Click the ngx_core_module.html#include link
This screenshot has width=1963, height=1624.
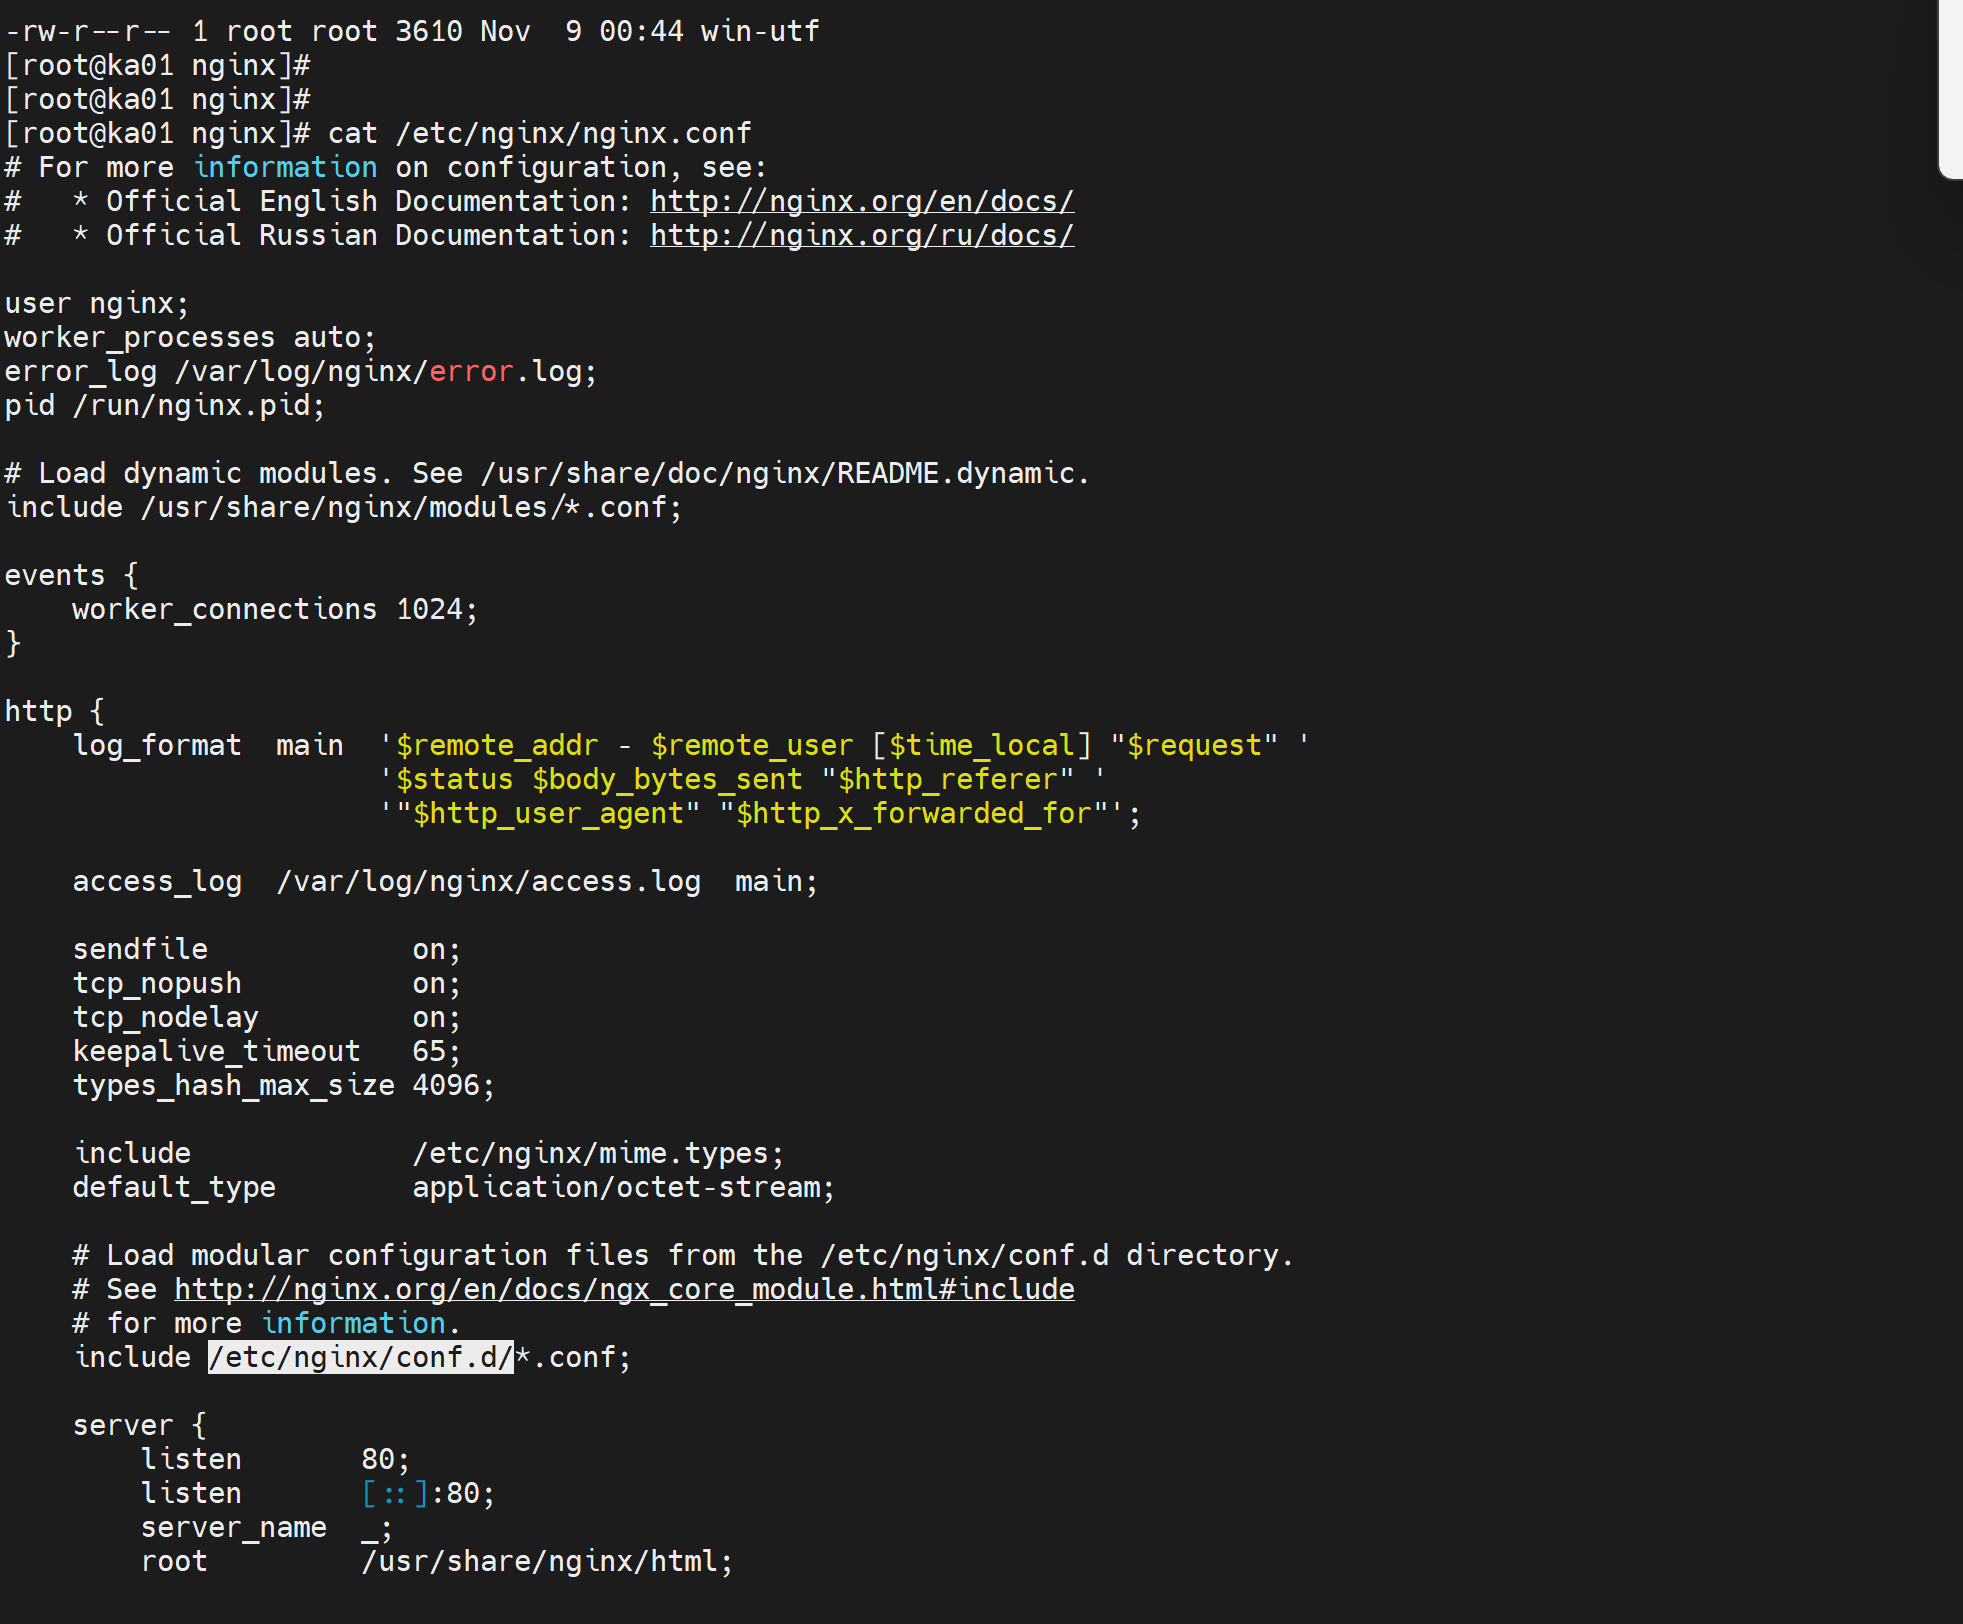(x=624, y=1289)
